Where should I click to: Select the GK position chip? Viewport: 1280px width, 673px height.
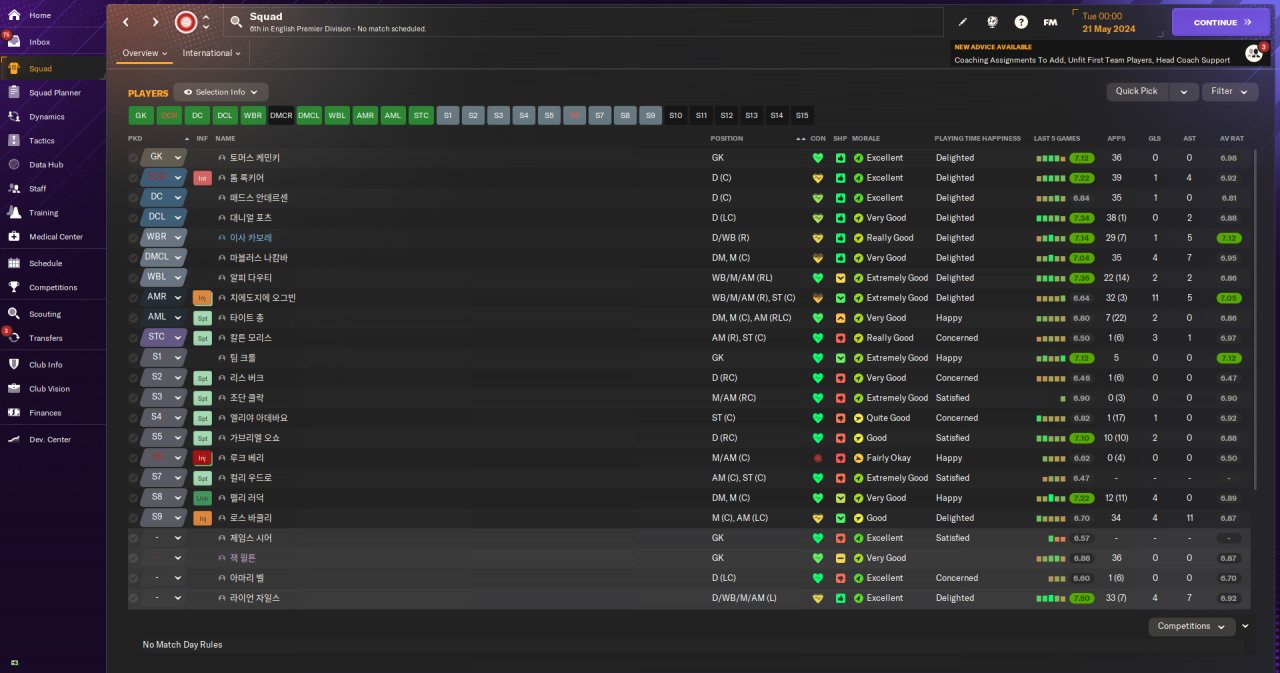tap(140, 115)
